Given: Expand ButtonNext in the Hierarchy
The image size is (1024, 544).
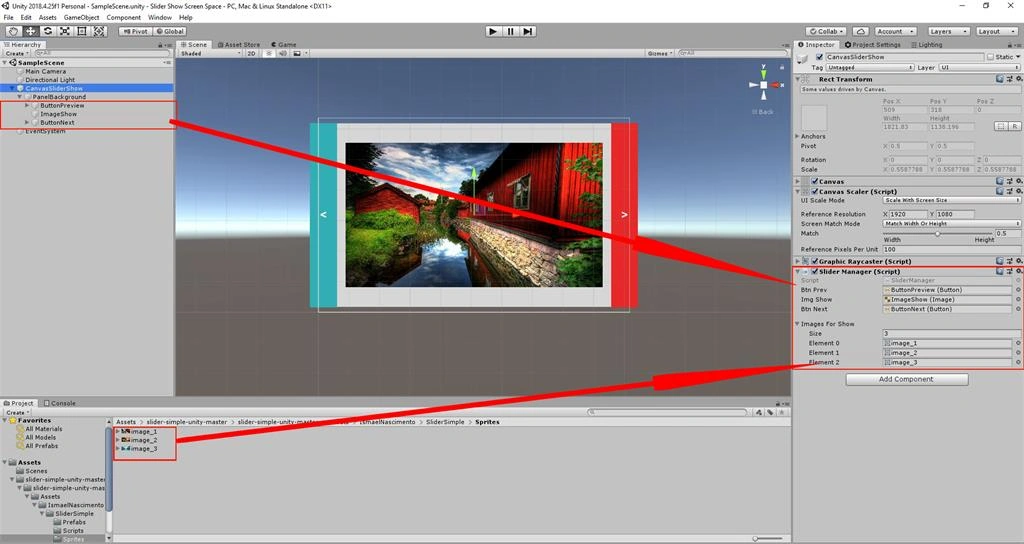Looking at the screenshot, I should click(27, 122).
